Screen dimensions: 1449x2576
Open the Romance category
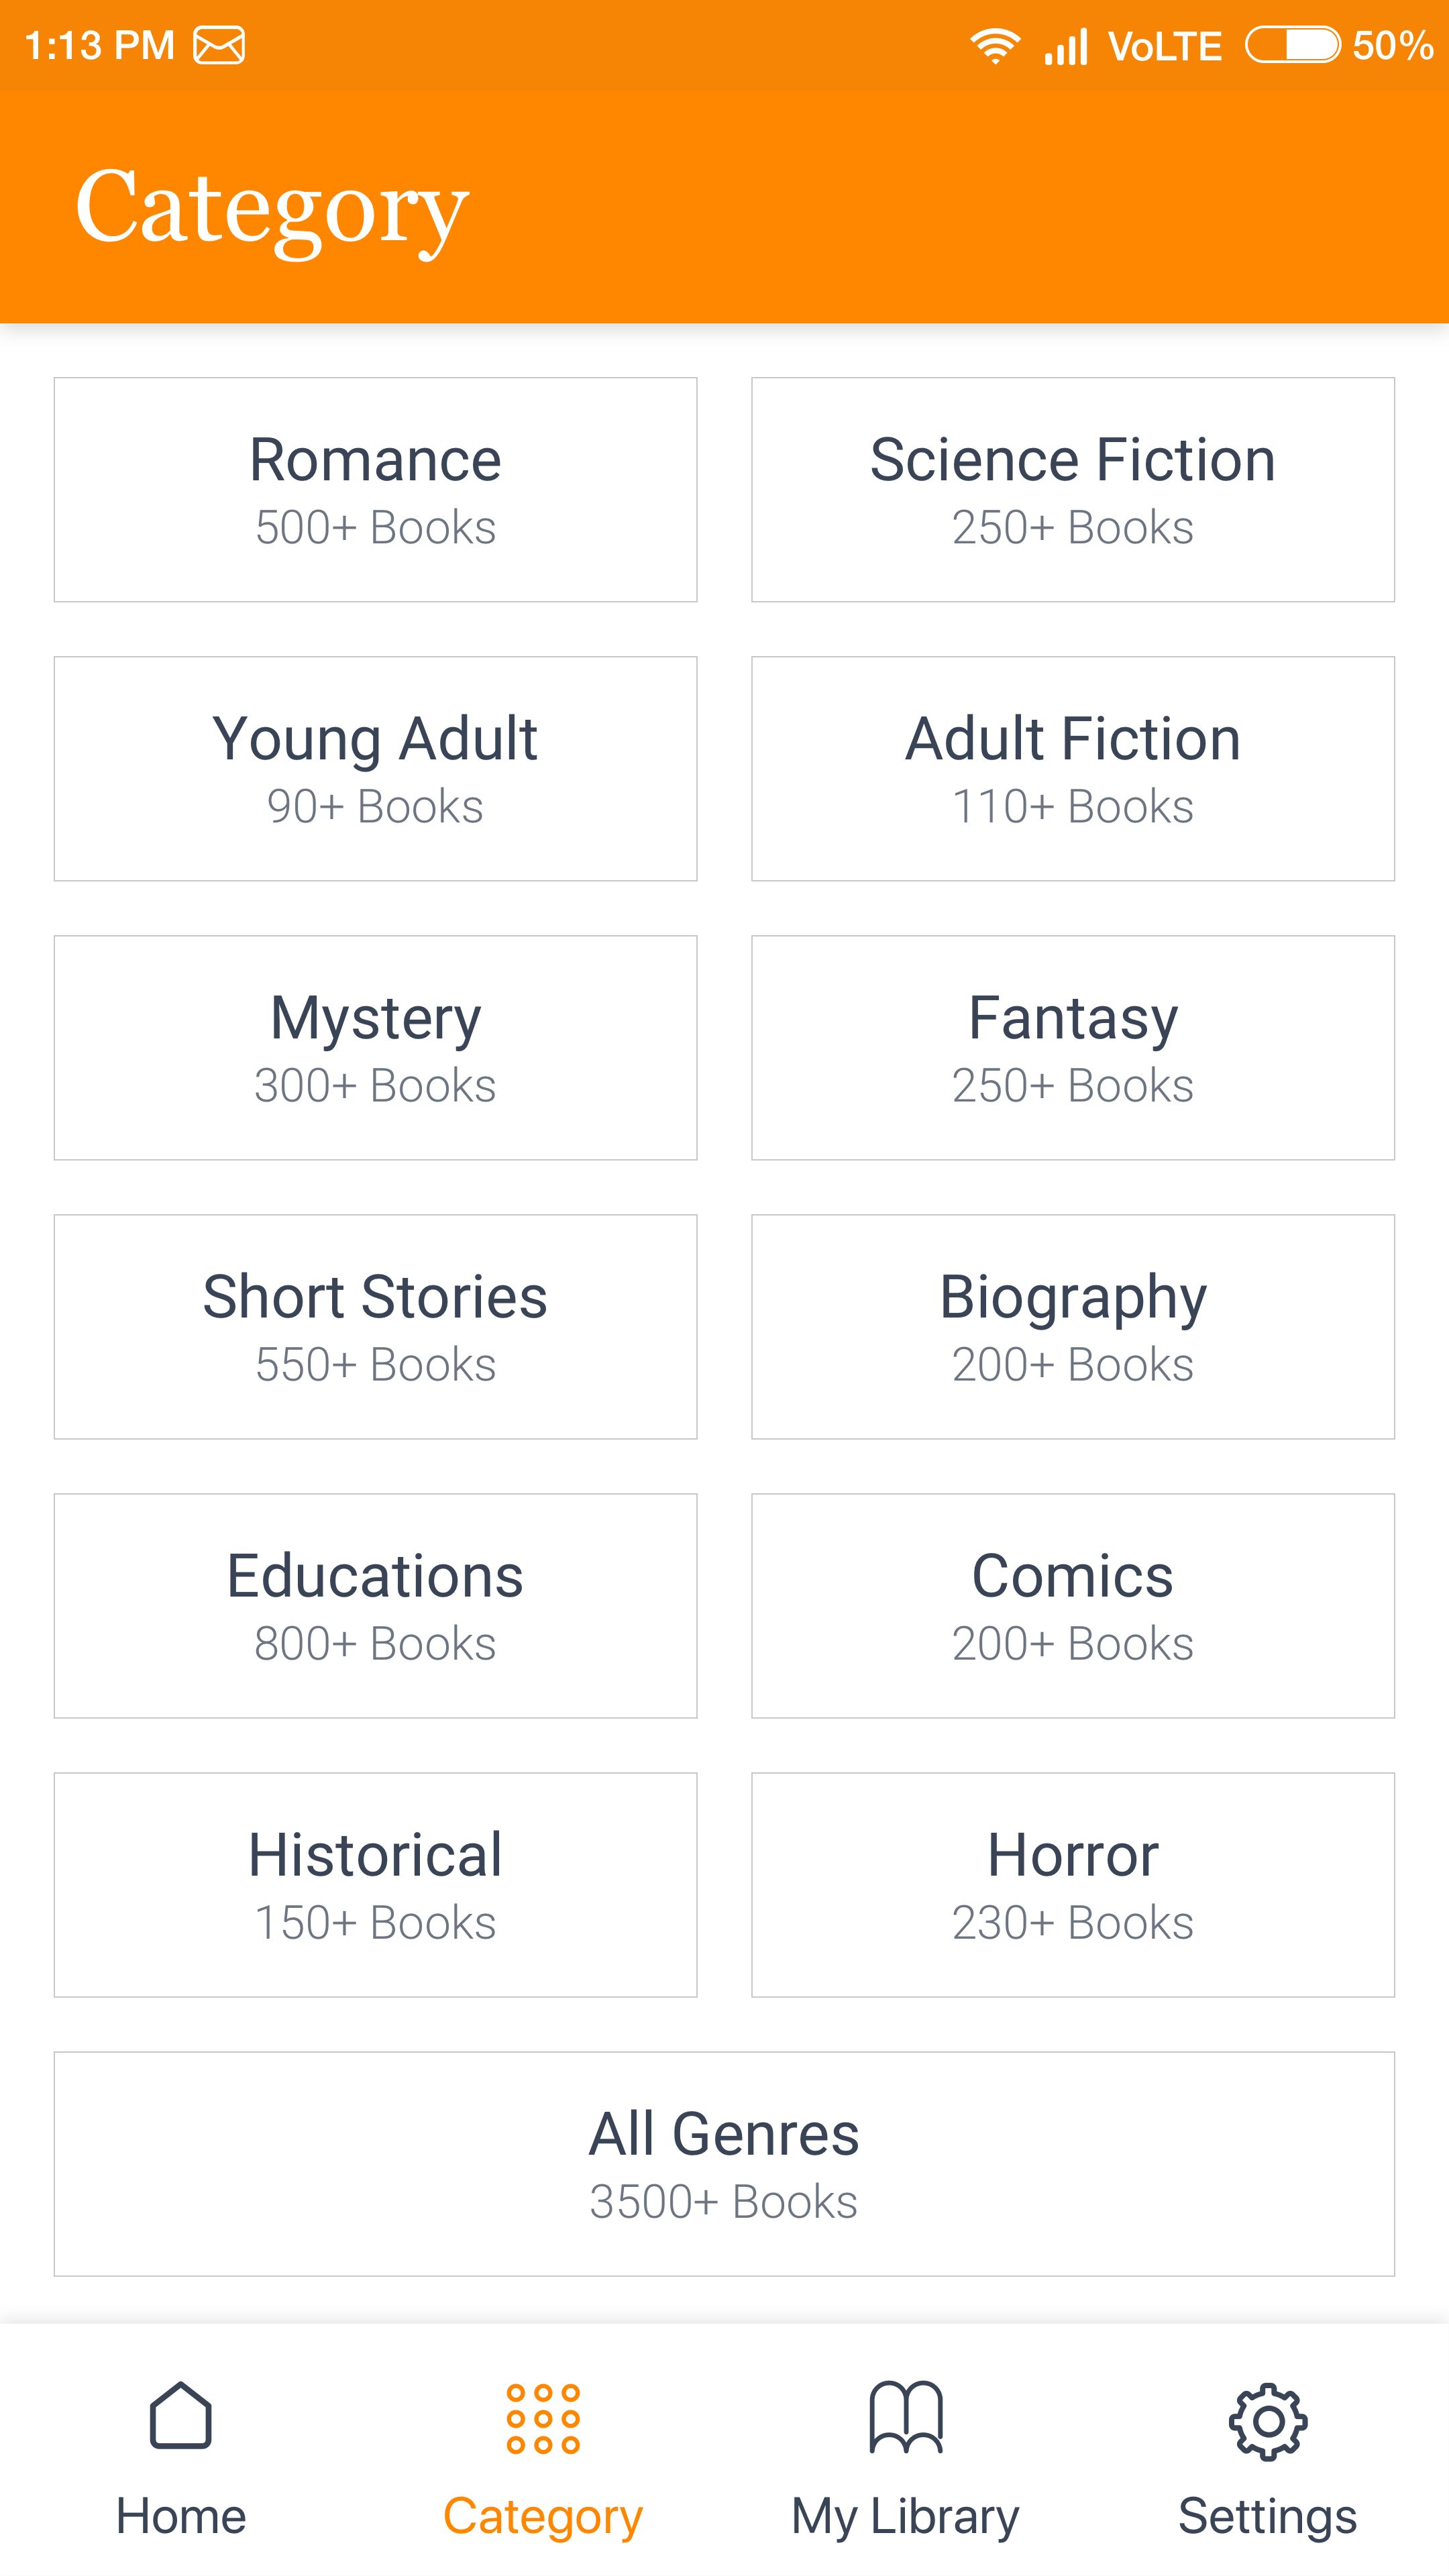click(x=375, y=489)
